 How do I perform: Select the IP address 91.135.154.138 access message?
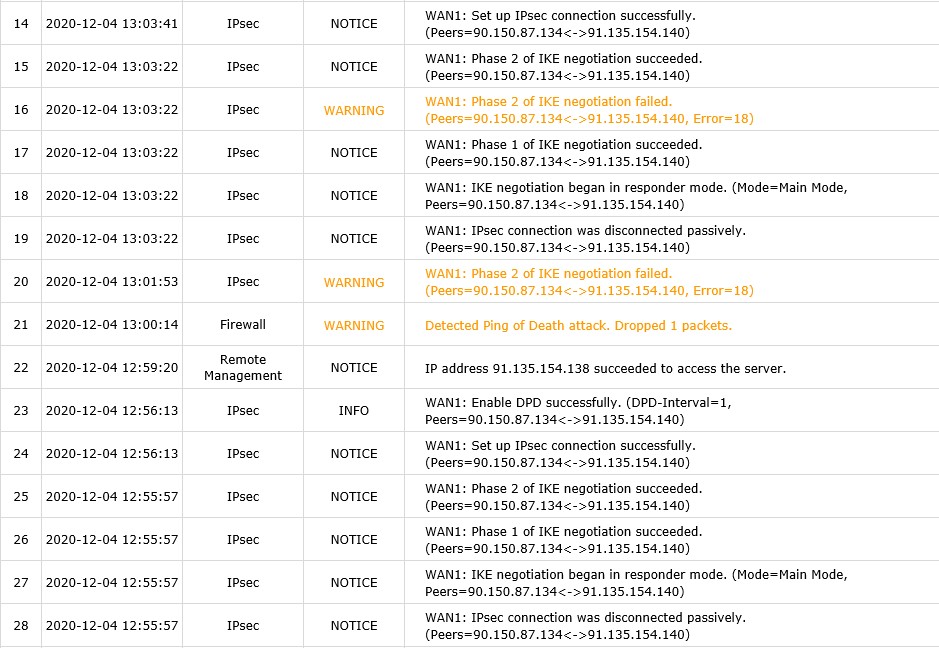605,368
